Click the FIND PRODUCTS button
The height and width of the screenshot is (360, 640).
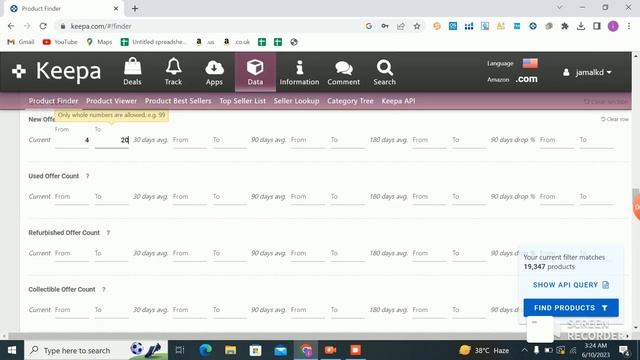[571, 308]
